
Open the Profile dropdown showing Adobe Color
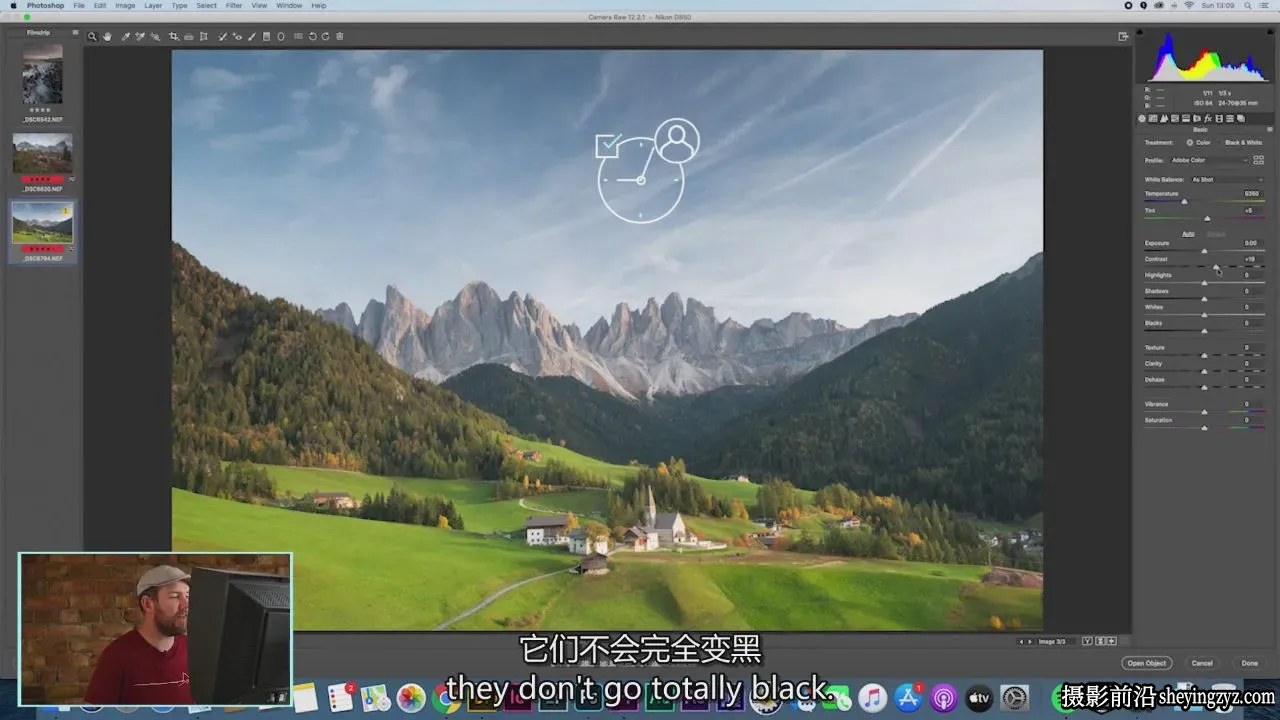tap(1209, 160)
